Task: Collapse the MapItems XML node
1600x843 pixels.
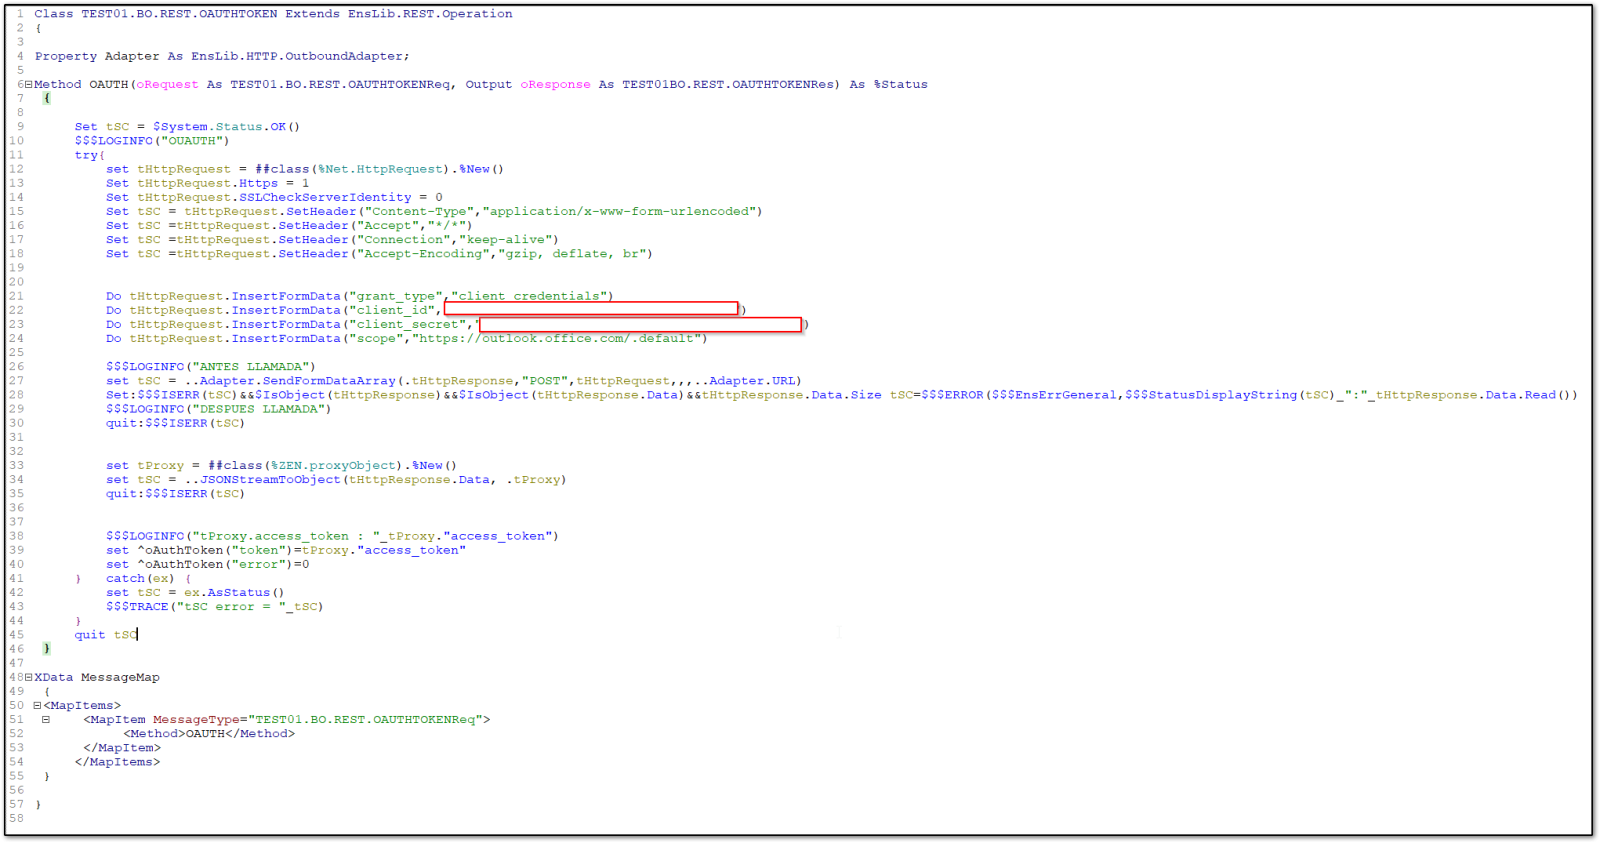Action: (37, 706)
